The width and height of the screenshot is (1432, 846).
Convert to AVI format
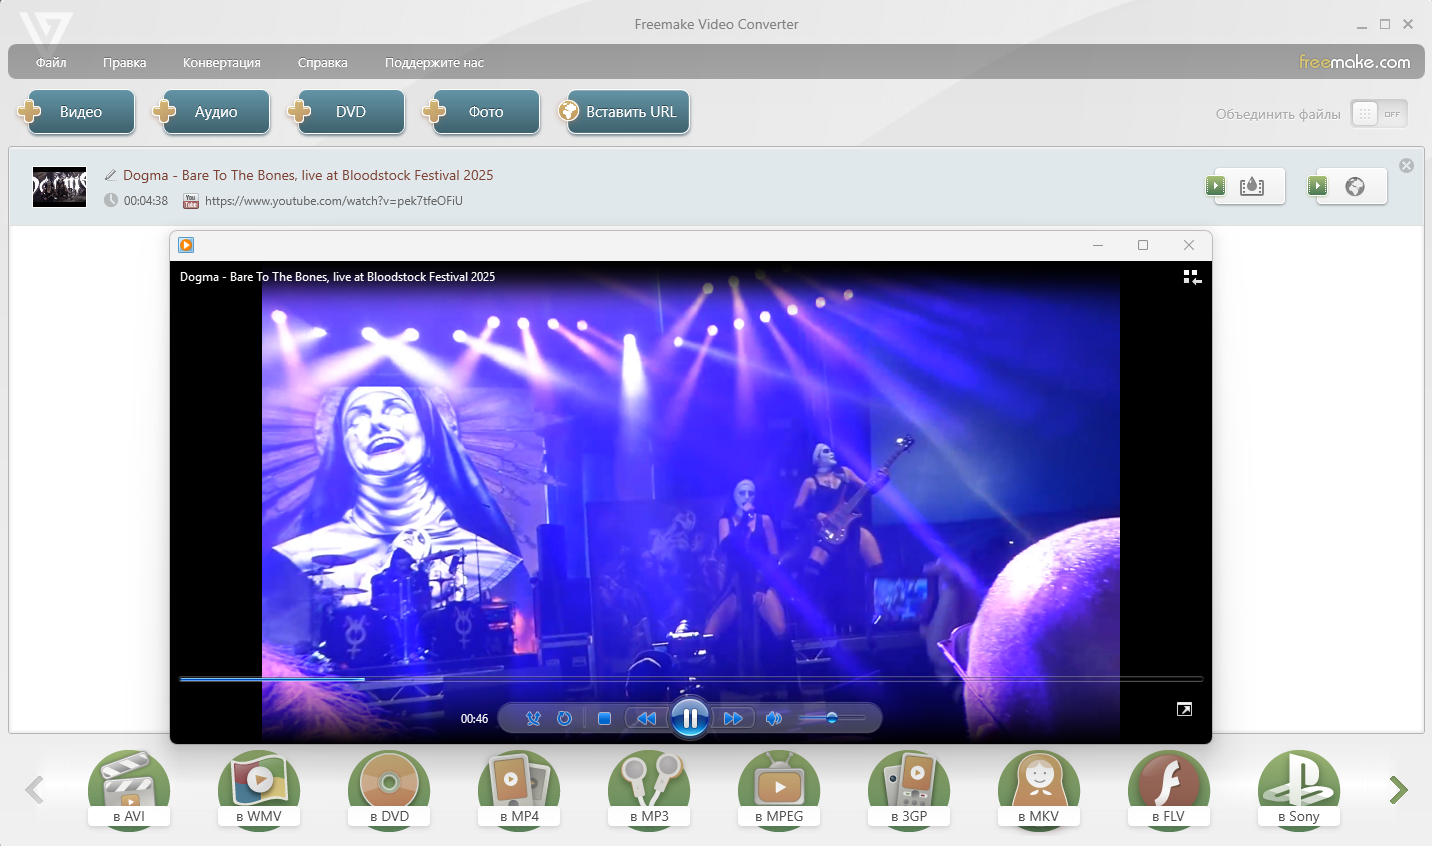click(x=129, y=789)
